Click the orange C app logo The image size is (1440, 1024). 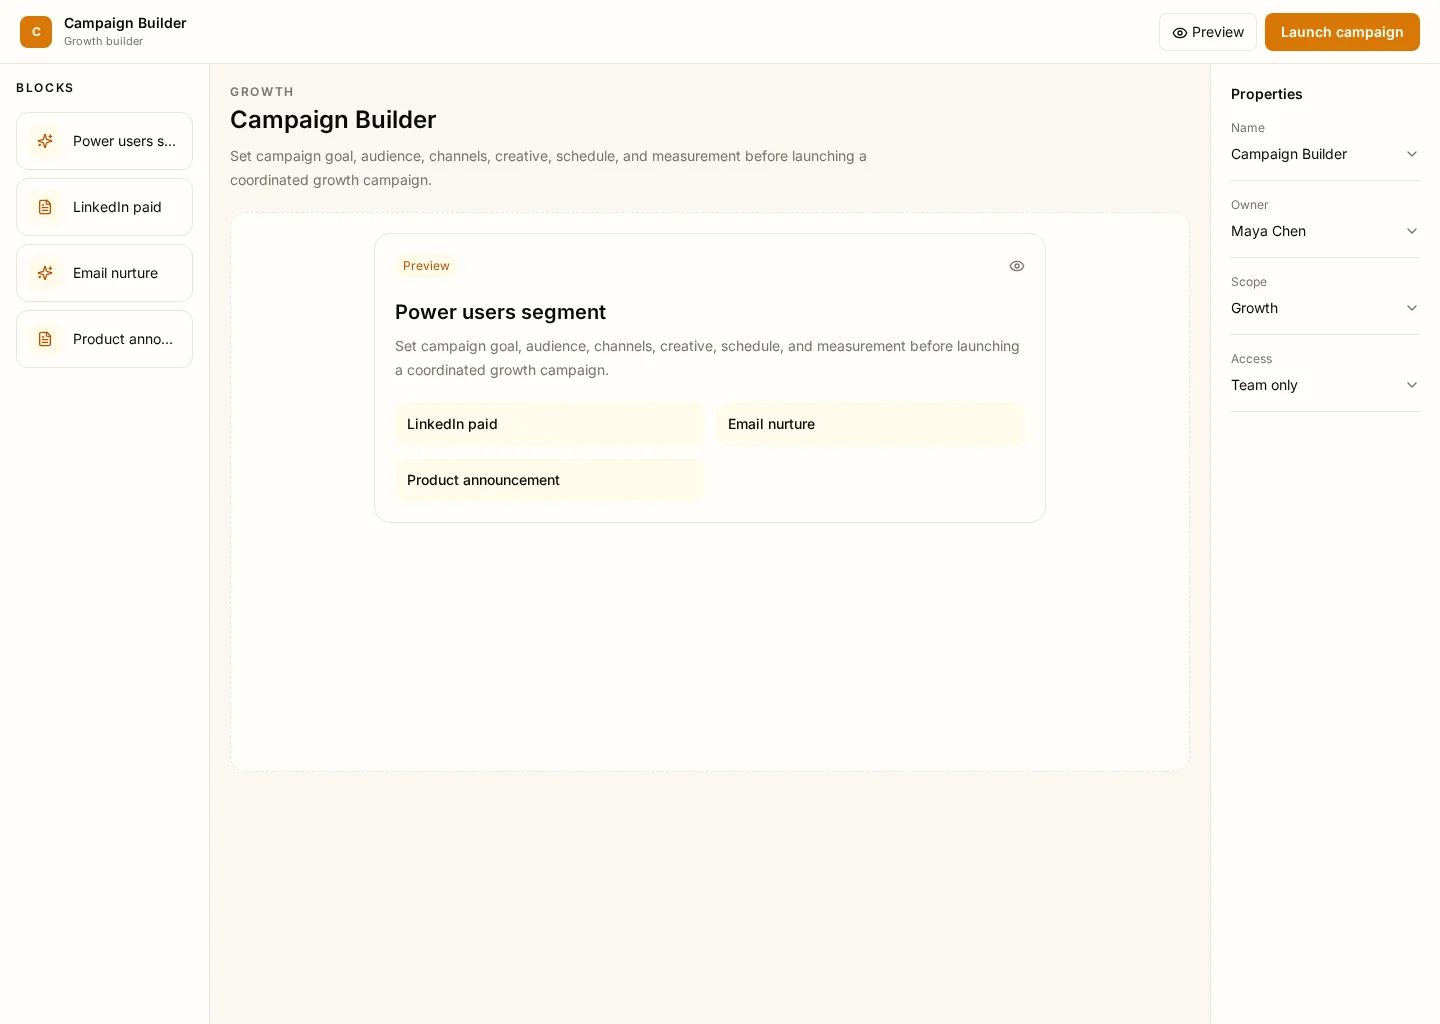point(36,32)
